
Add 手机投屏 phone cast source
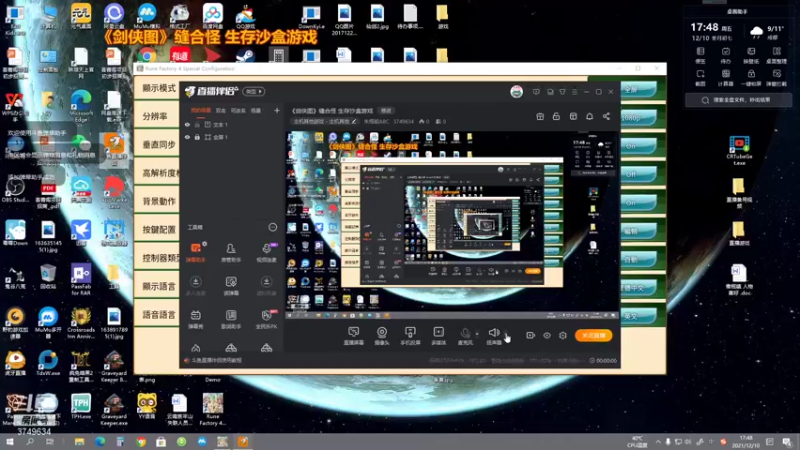tap(410, 336)
